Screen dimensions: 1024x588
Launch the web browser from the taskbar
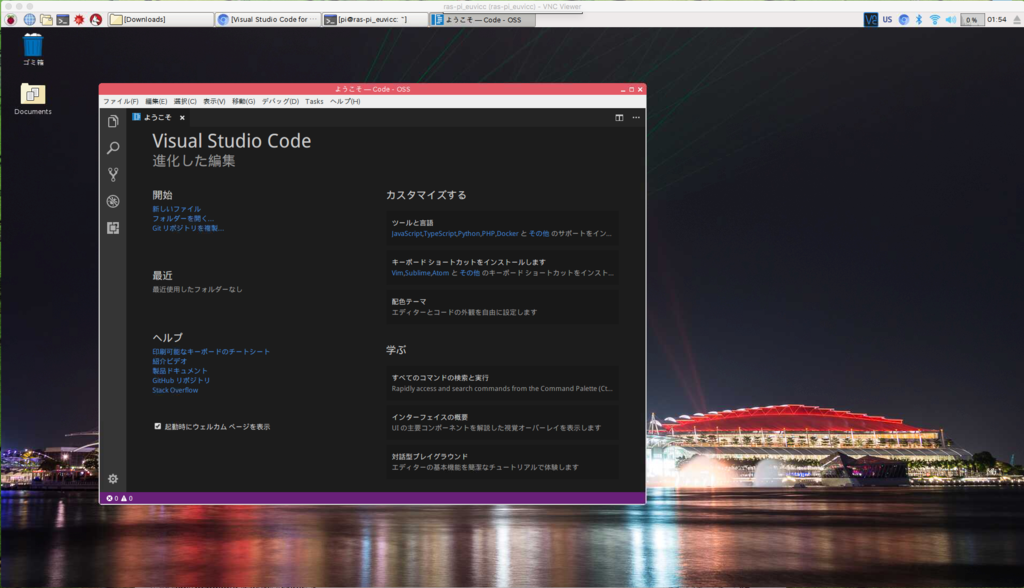coord(29,20)
